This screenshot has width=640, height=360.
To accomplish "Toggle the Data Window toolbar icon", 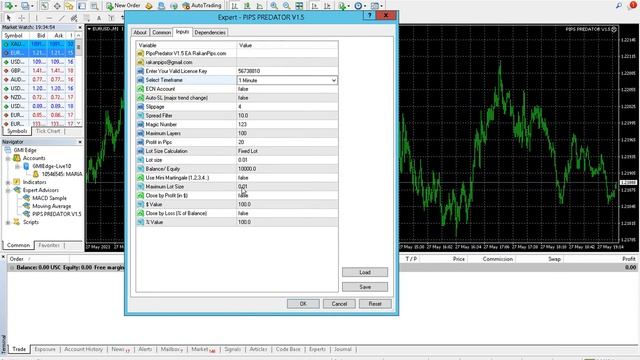I will (x=57, y=6).
